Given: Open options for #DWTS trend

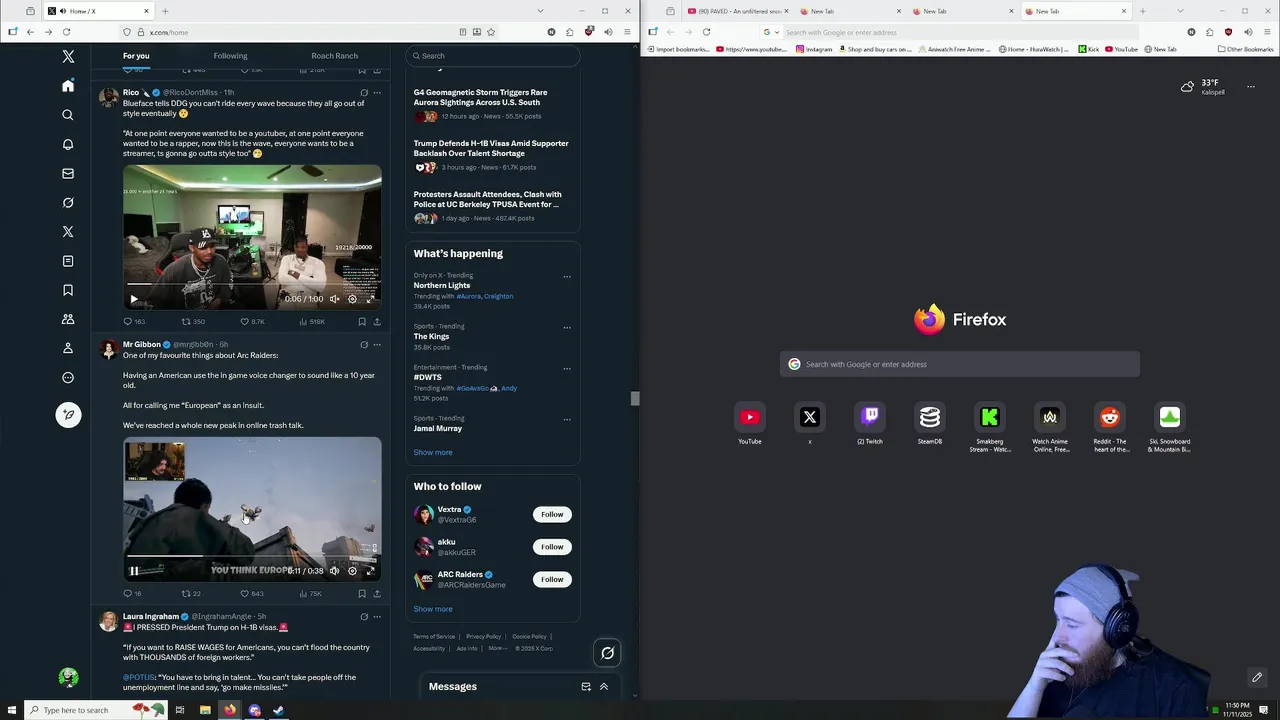Looking at the screenshot, I should tap(567, 368).
